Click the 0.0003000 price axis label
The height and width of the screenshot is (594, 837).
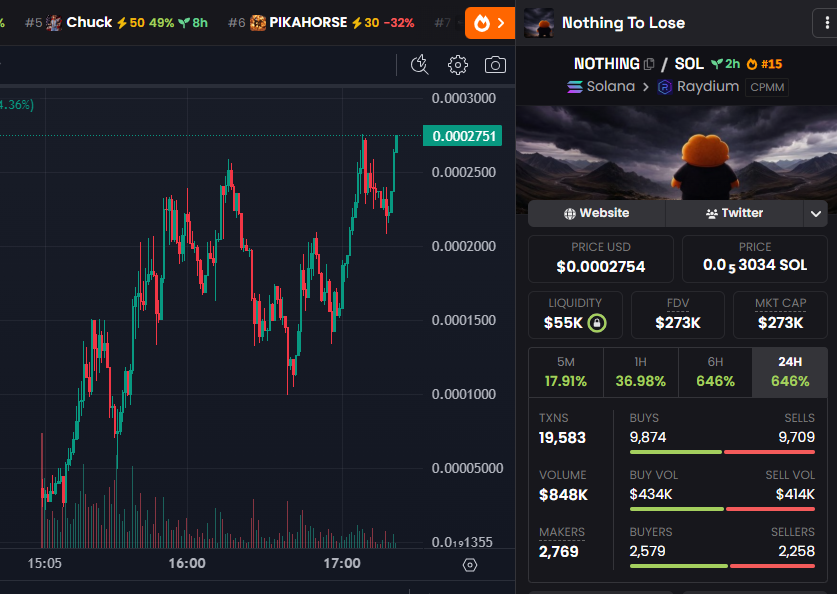463,98
